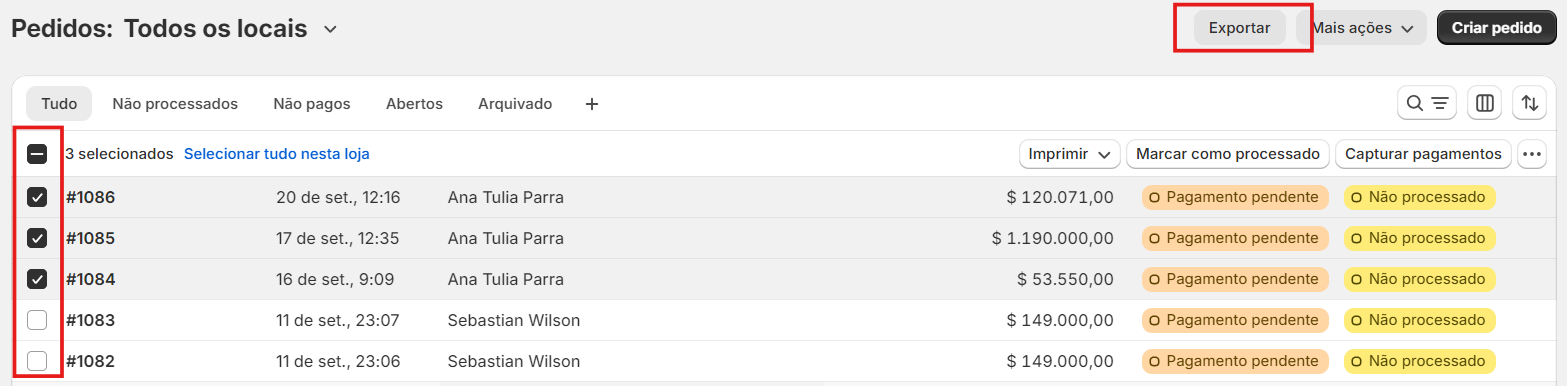Check the checkbox for order #1083
Screen dimensions: 1567x386
click(x=37, y=320)
